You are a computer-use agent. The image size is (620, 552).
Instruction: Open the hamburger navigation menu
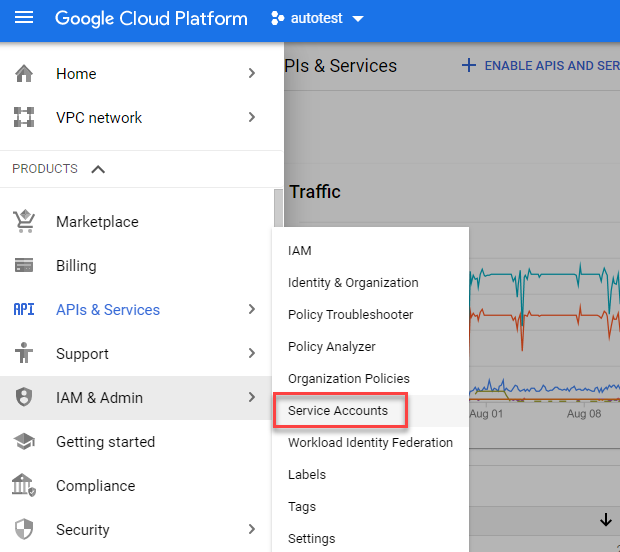[x=24, y=18]
